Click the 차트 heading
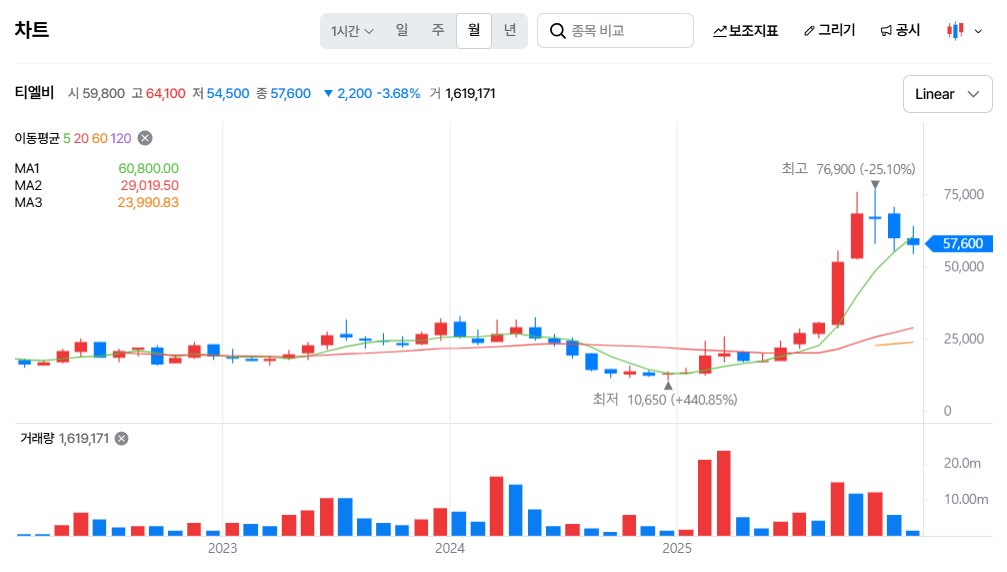Screen dimensions: 1007x572 click(x=32, y=30)
